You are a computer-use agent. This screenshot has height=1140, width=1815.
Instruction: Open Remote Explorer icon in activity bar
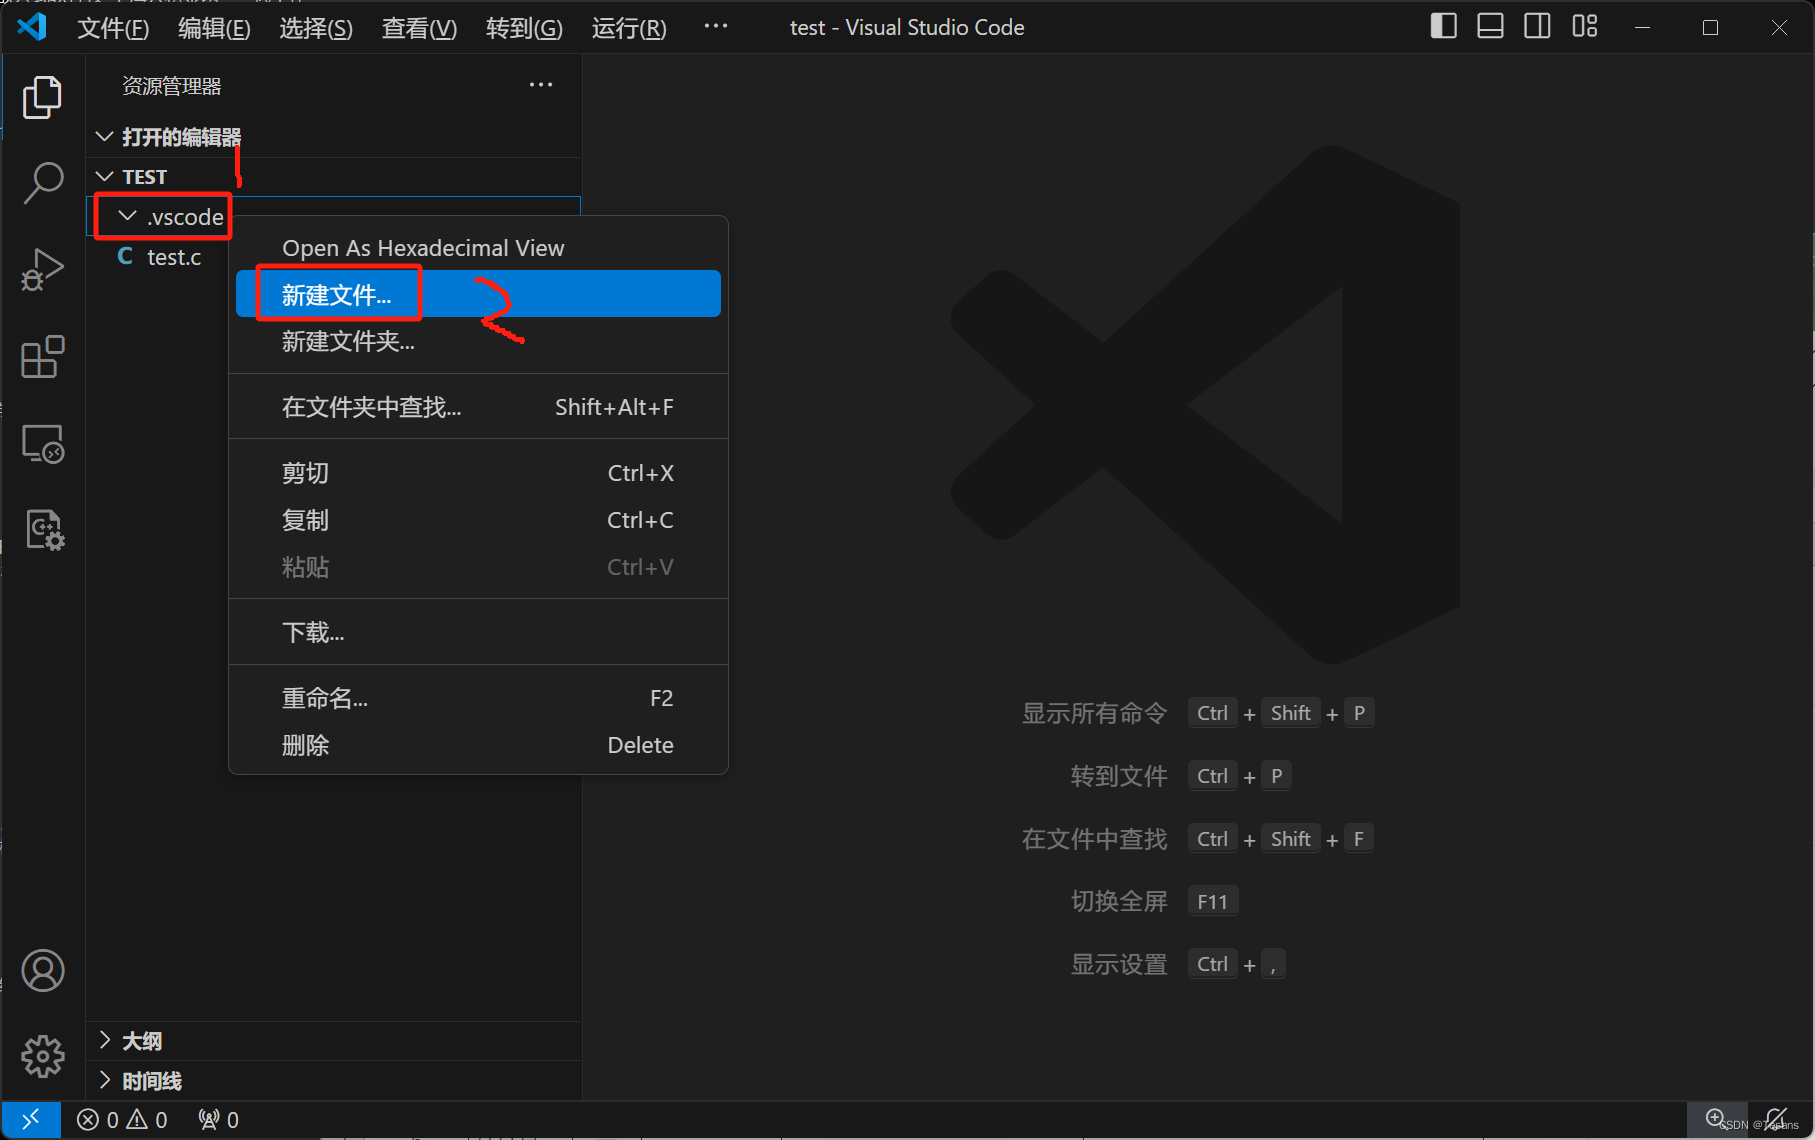42,443
